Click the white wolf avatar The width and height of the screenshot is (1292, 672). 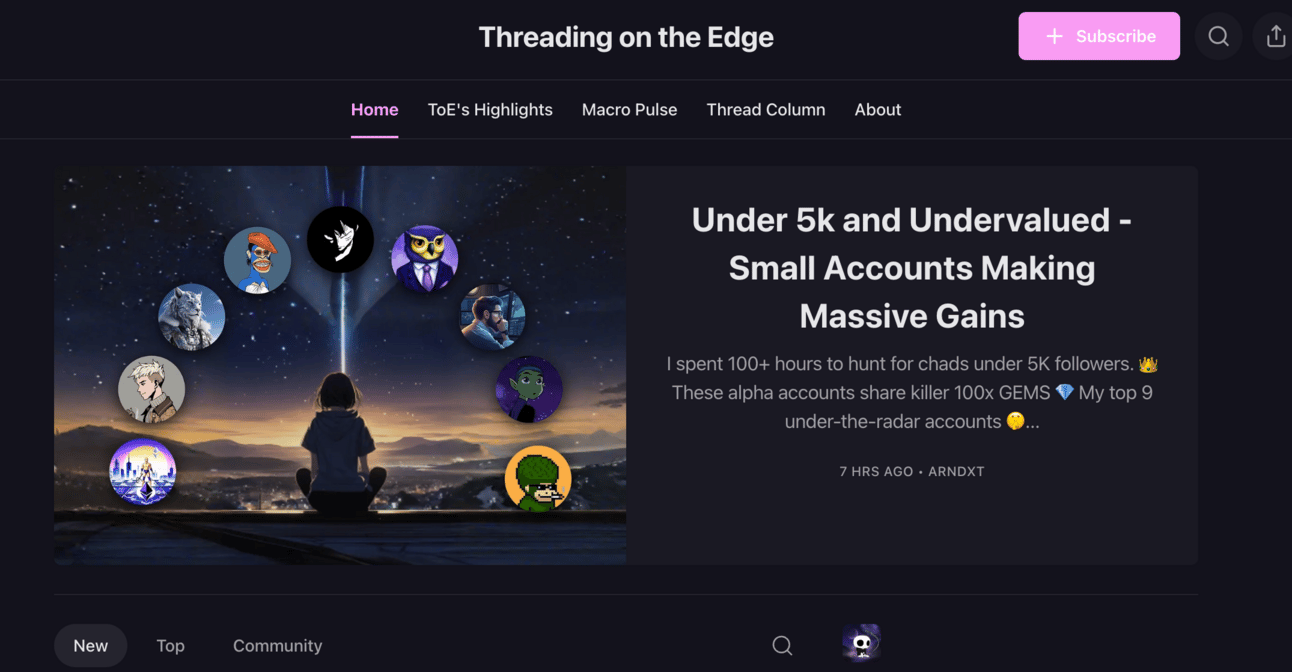pyautogui.click(x=191, y=317)
